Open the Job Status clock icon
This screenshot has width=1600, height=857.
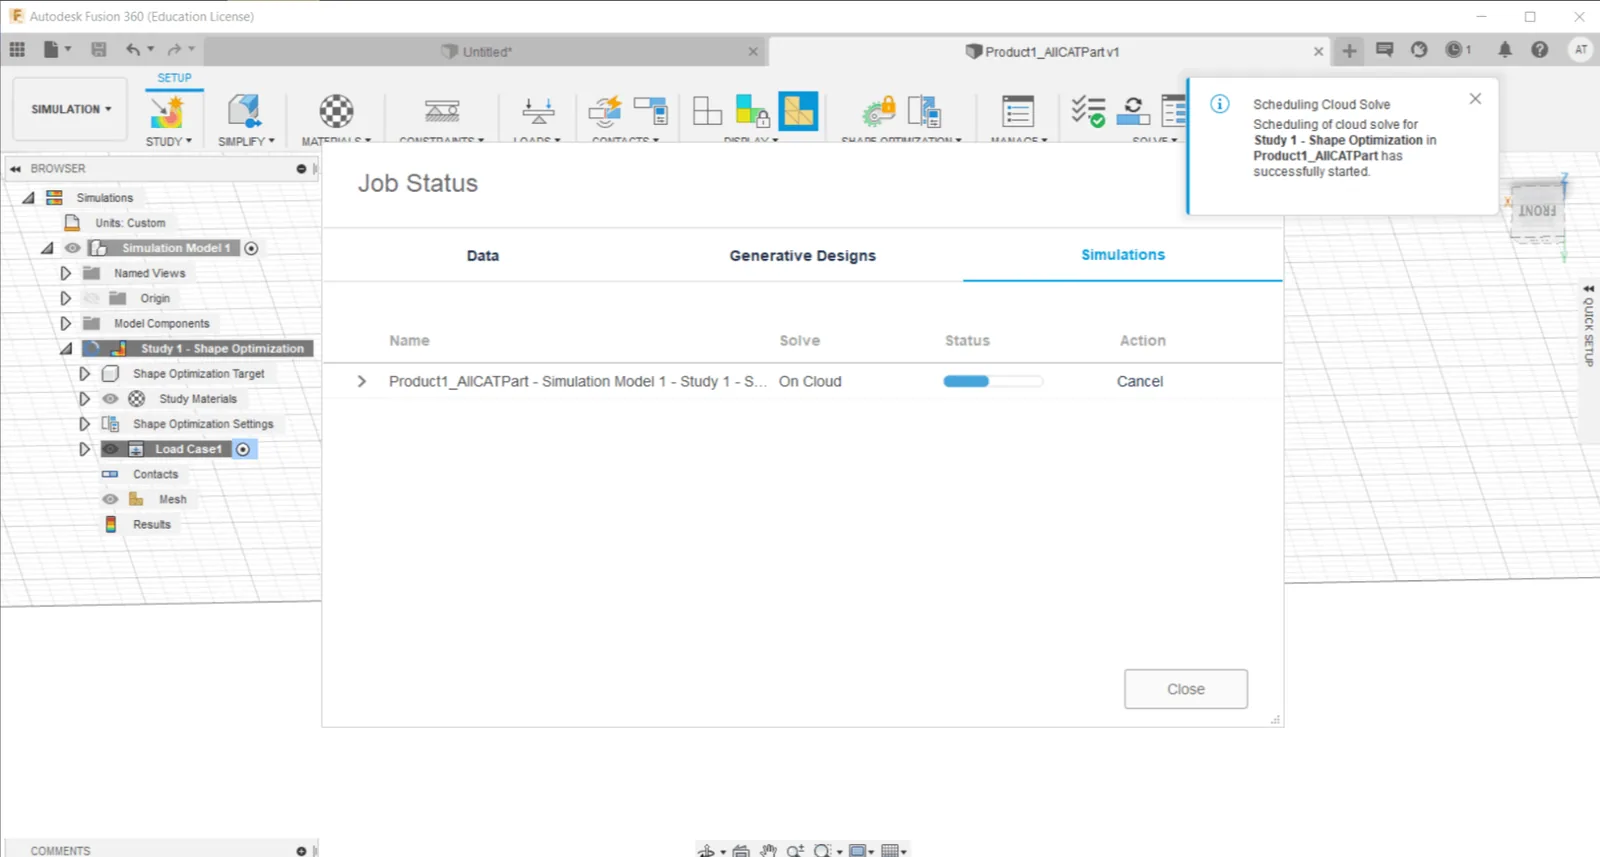pos(1456,49)
